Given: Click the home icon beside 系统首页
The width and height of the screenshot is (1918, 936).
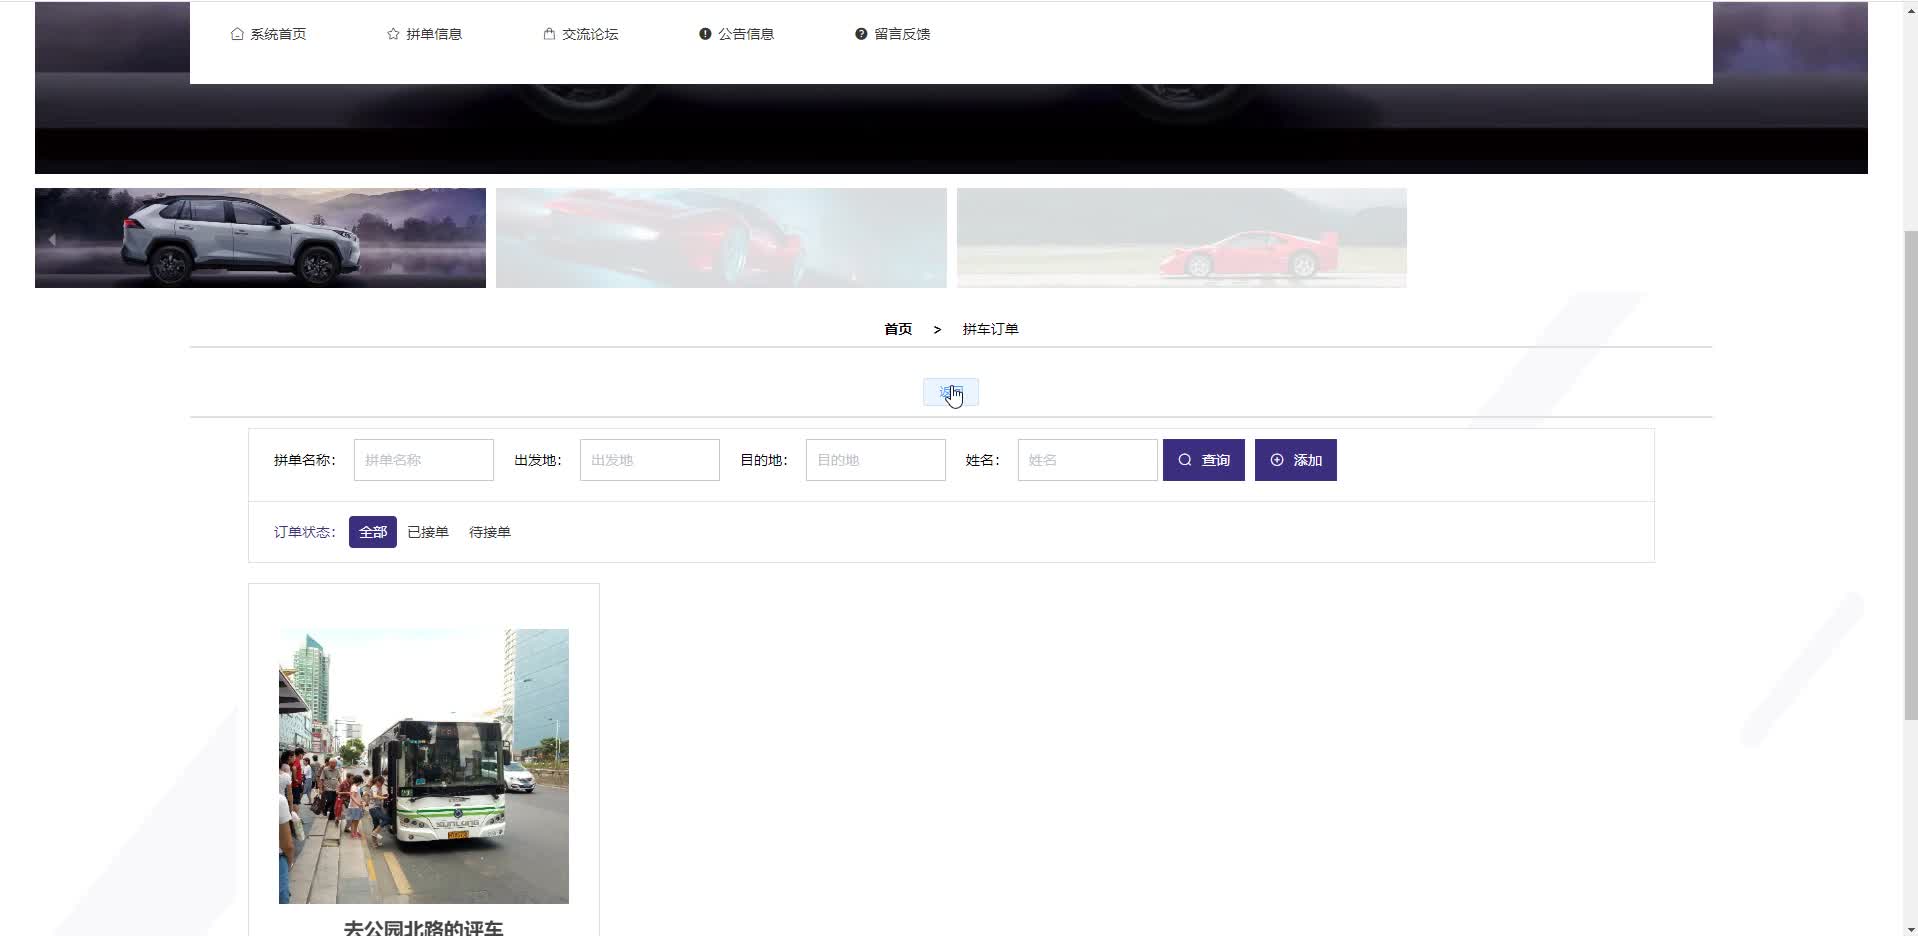Looking at the screenshot, I should click(x=237, y=33).
